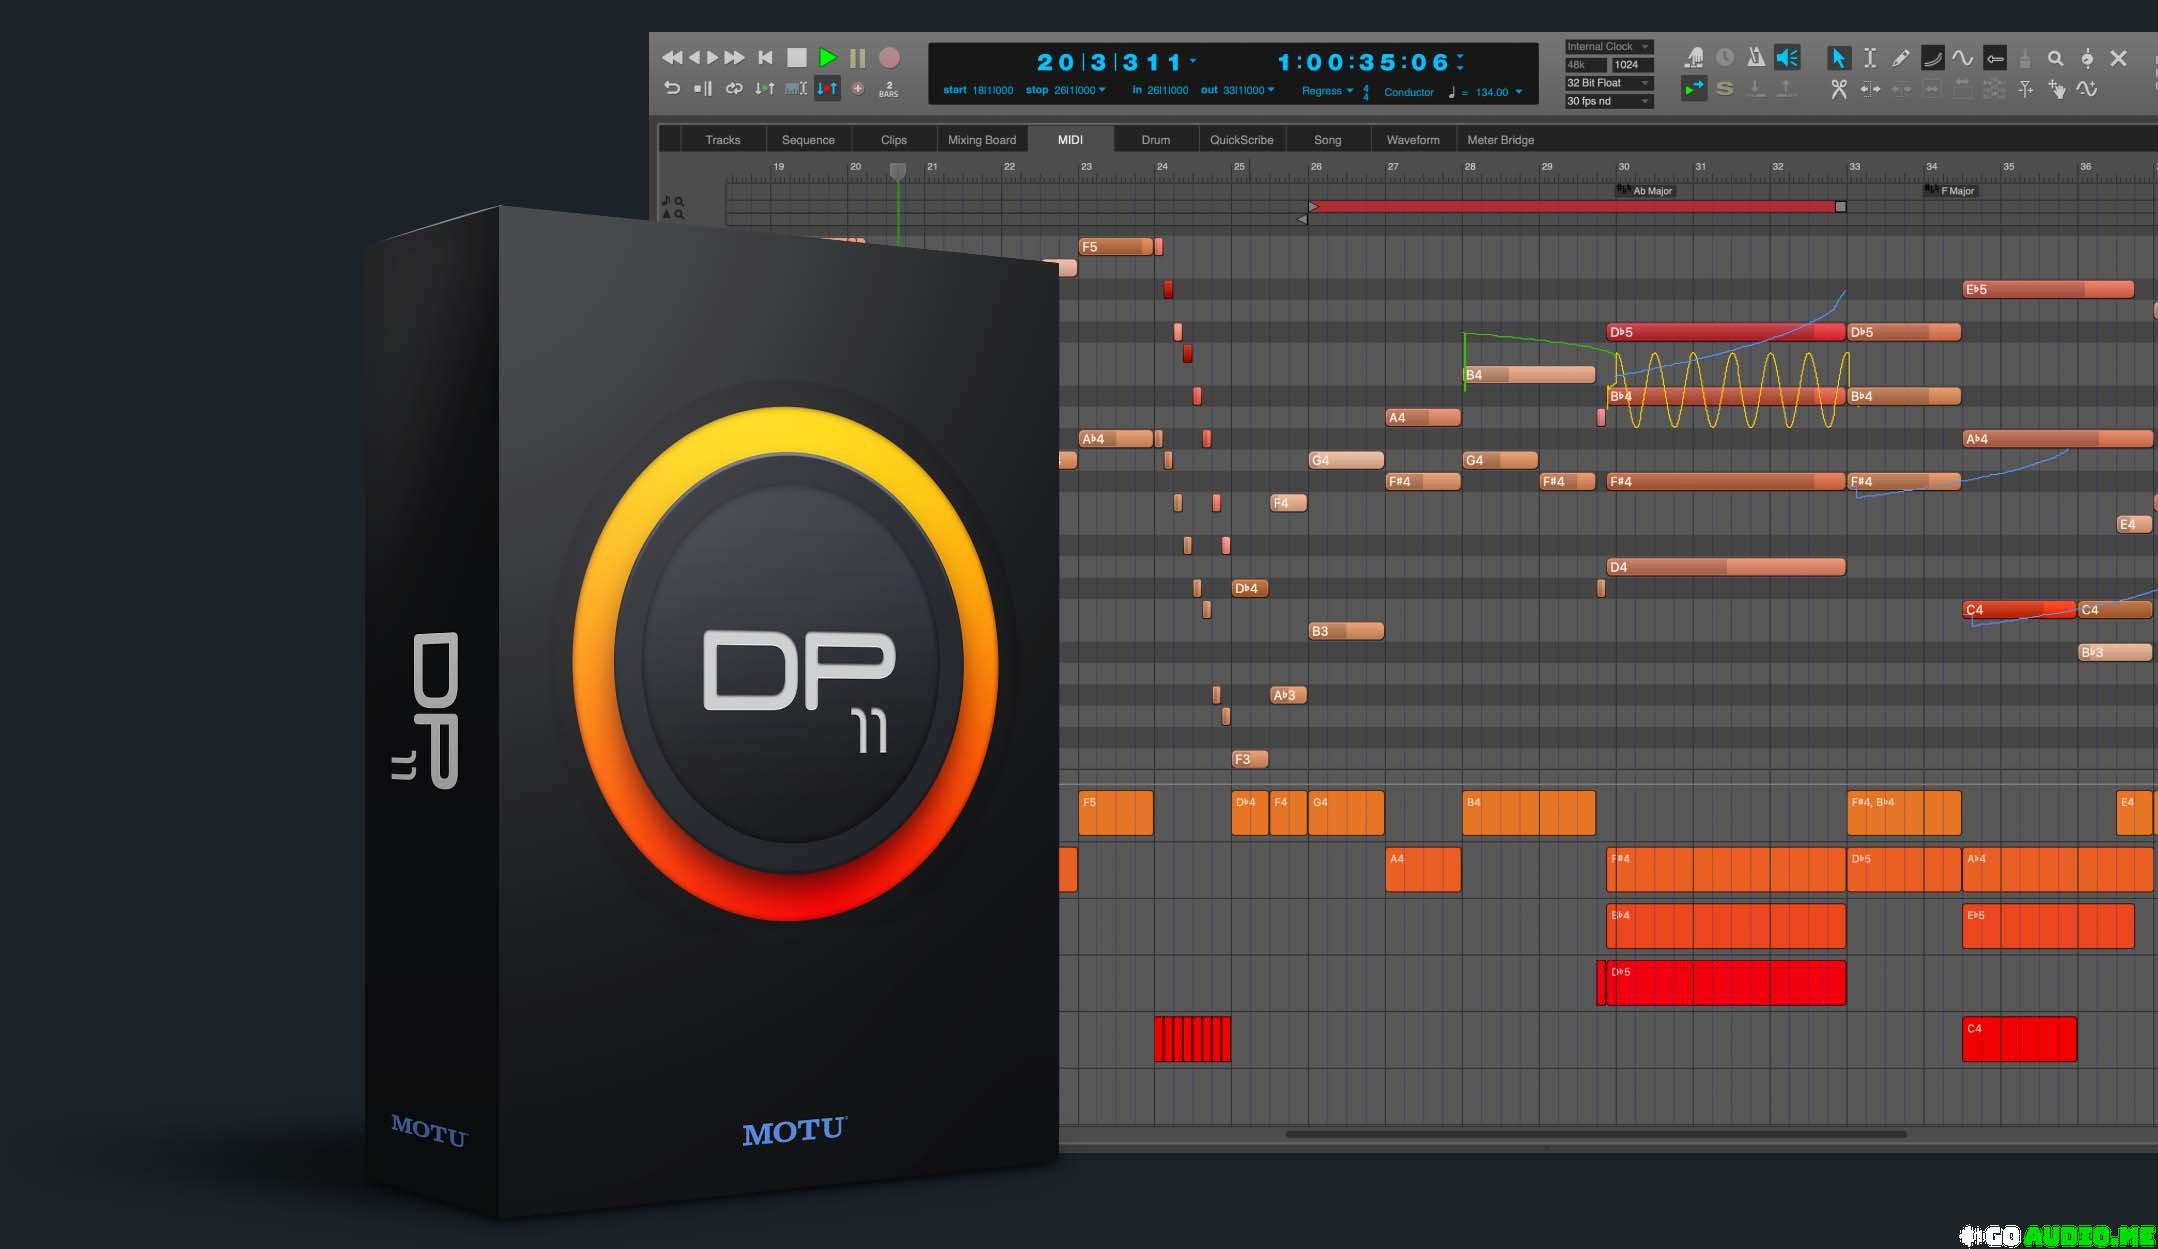Click the start time 18|1|000 field
The image size is (2158, 1249).
(992, 90)
